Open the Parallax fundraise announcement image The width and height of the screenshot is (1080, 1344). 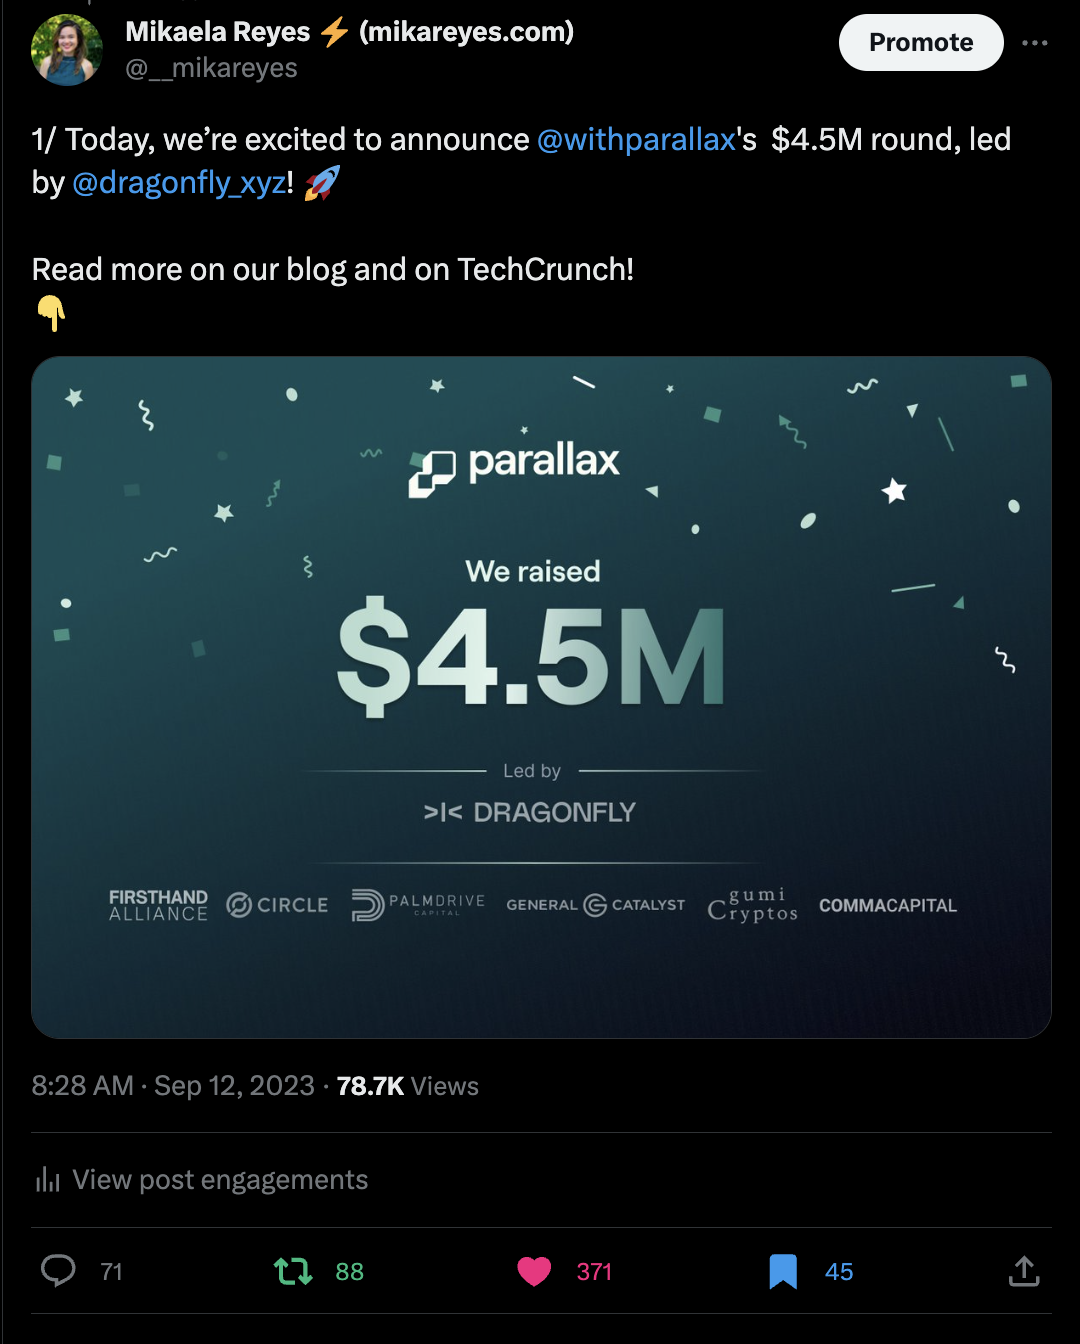(541, 694)
